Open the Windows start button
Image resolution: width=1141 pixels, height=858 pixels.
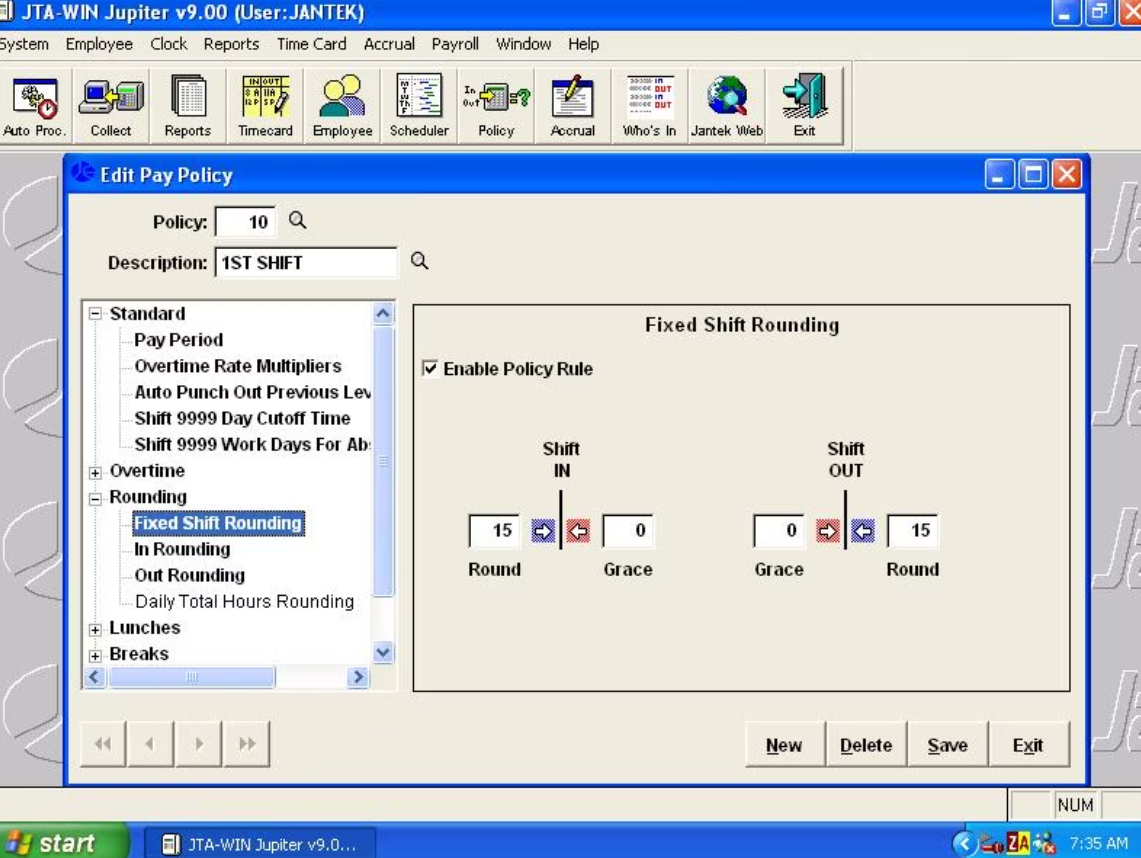(64, 843)
